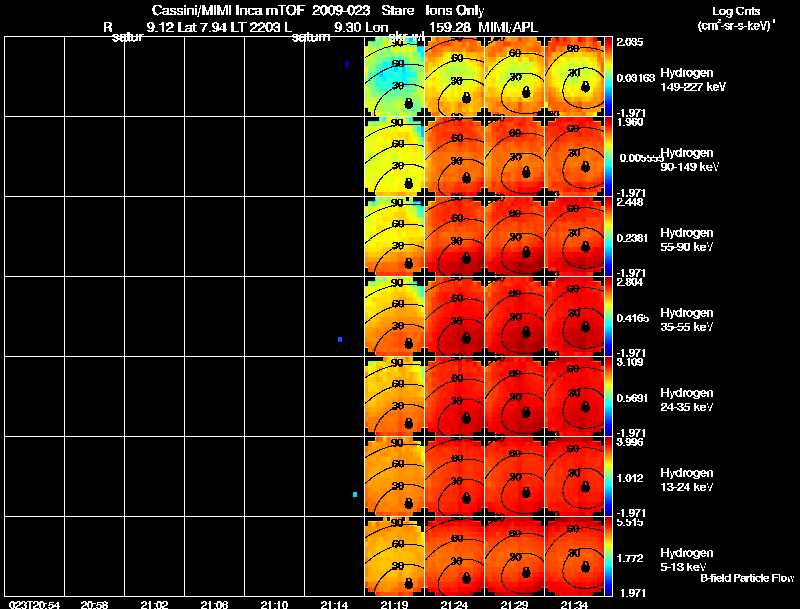
Task: Click the Hydrogen 149-227 keV image at 21:19
Action: (x=394, y=77)
